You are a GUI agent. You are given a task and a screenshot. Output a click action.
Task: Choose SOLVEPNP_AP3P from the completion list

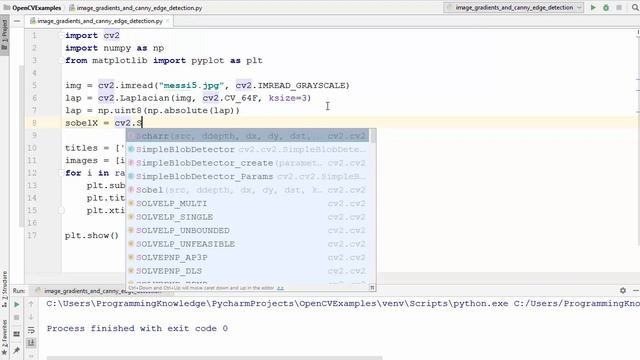[x=247, y=257]
